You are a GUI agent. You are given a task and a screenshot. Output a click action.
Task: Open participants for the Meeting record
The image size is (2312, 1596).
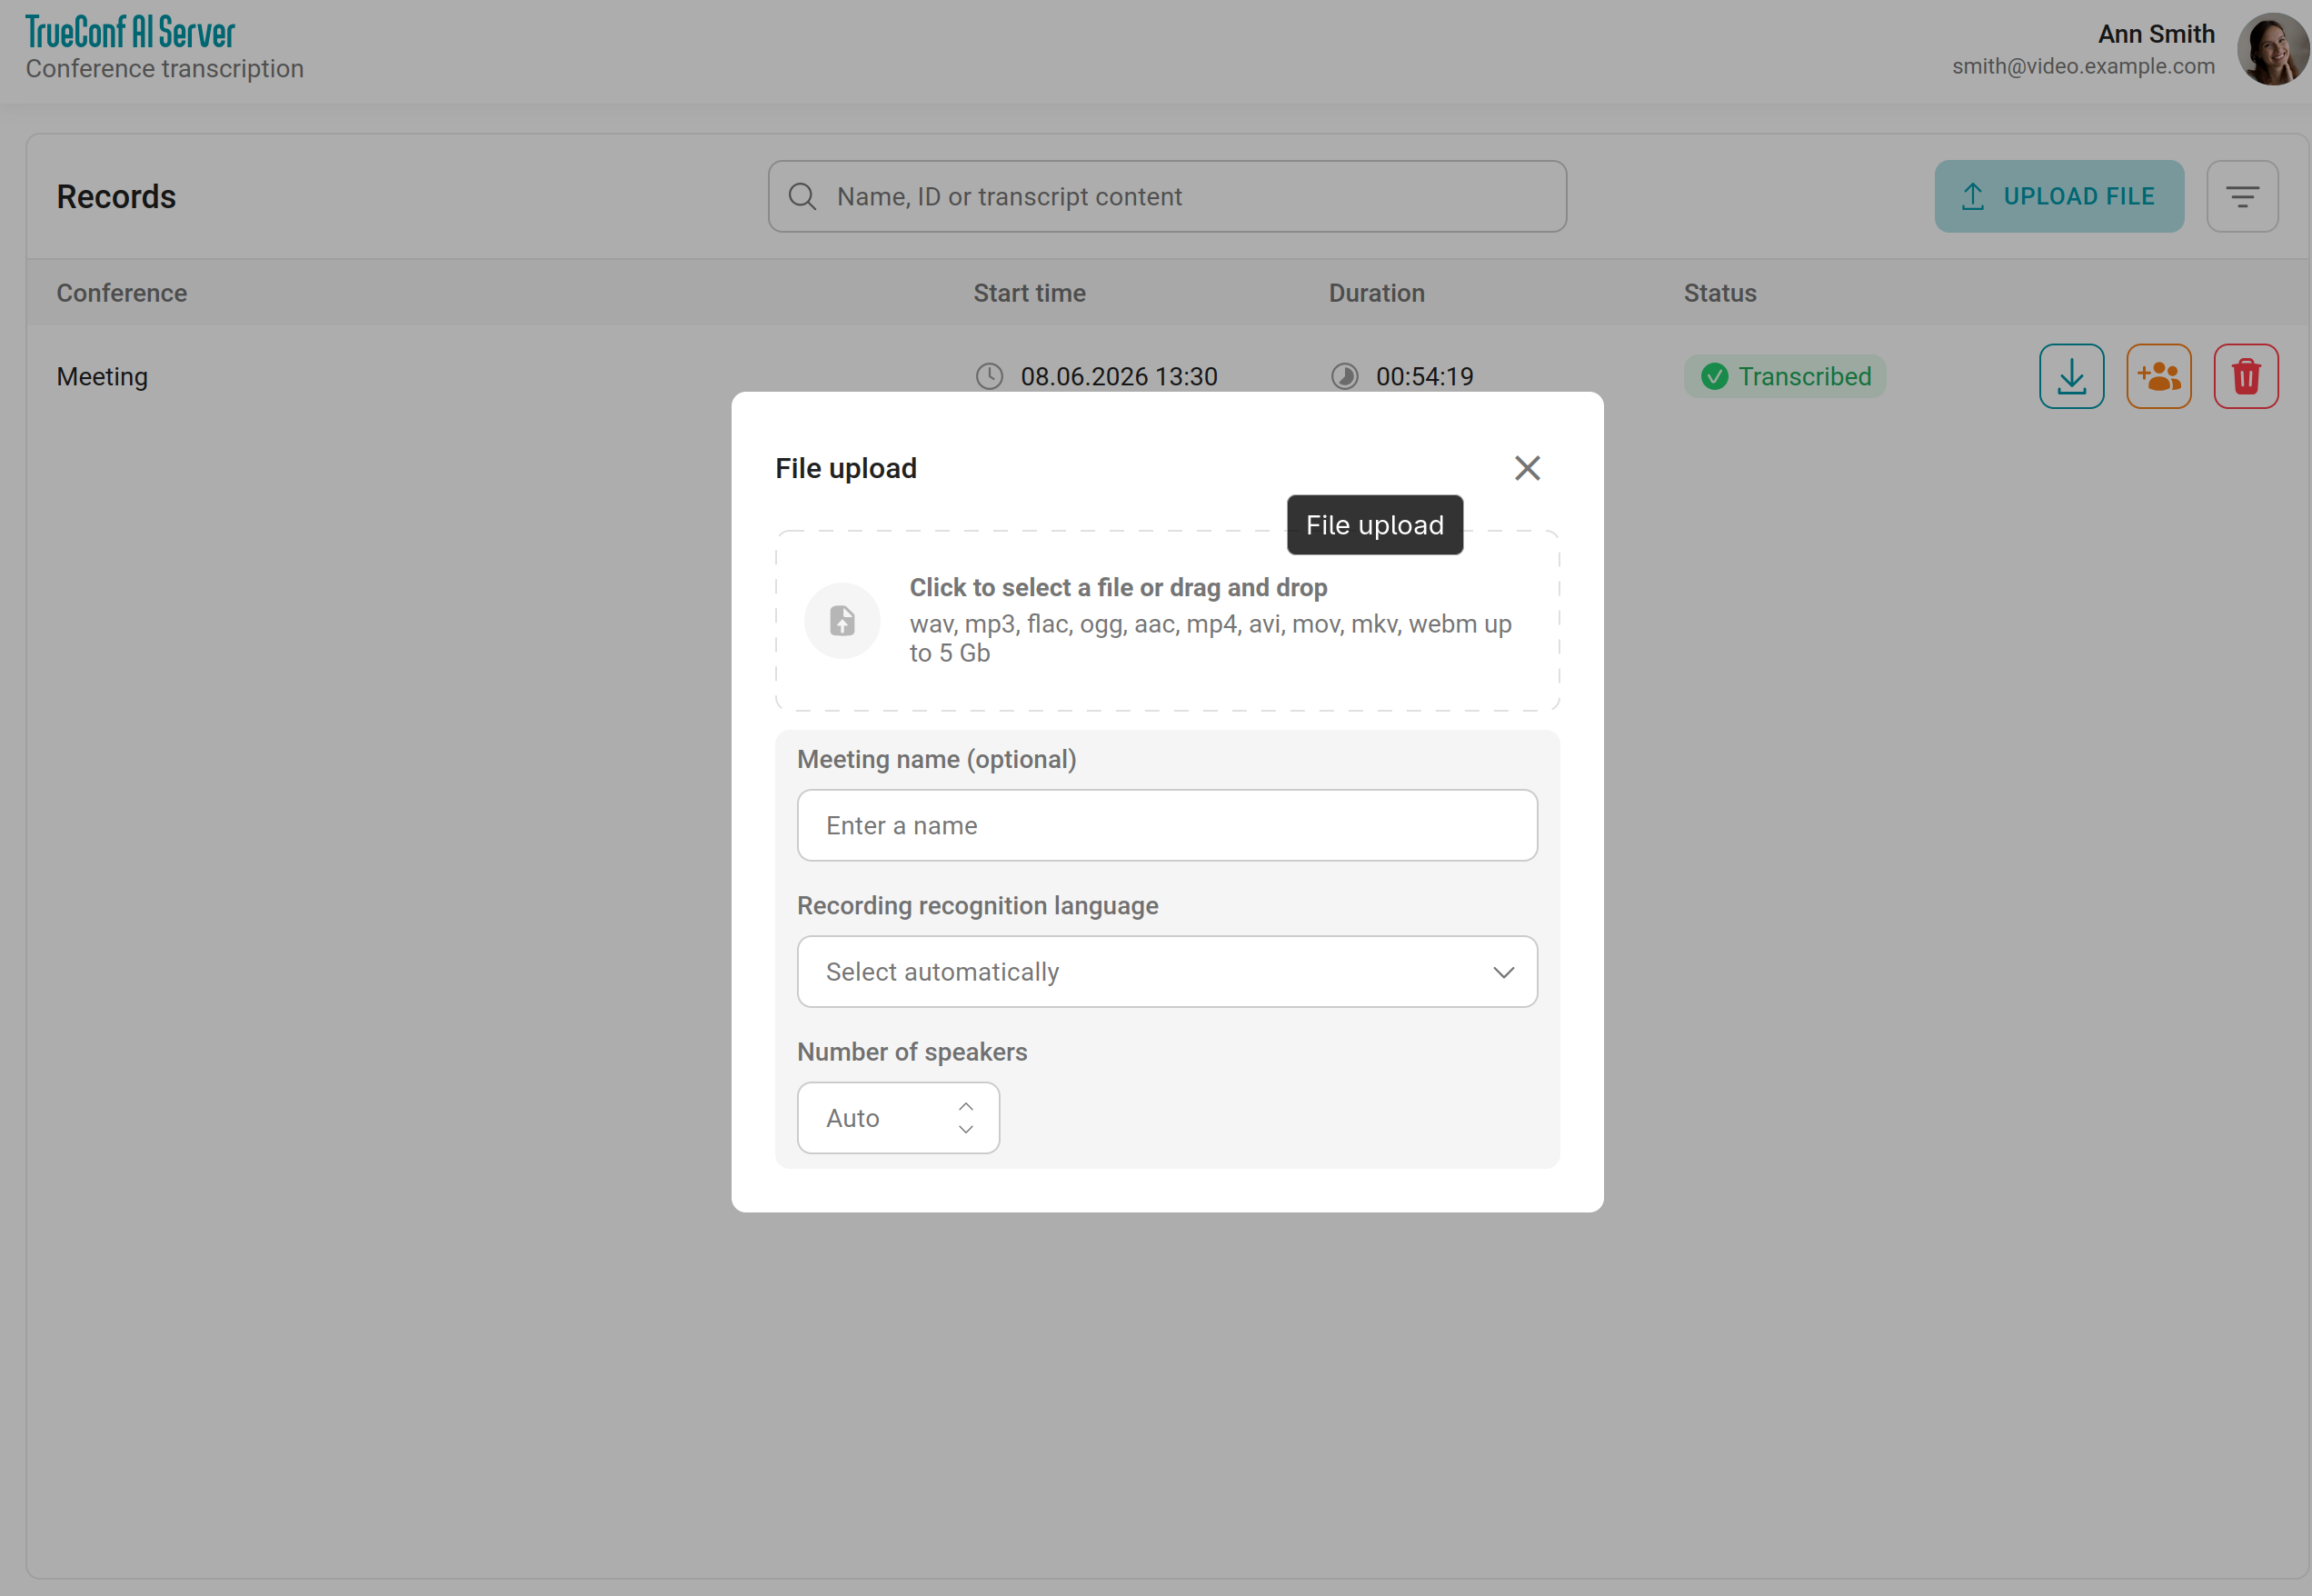2158,376
